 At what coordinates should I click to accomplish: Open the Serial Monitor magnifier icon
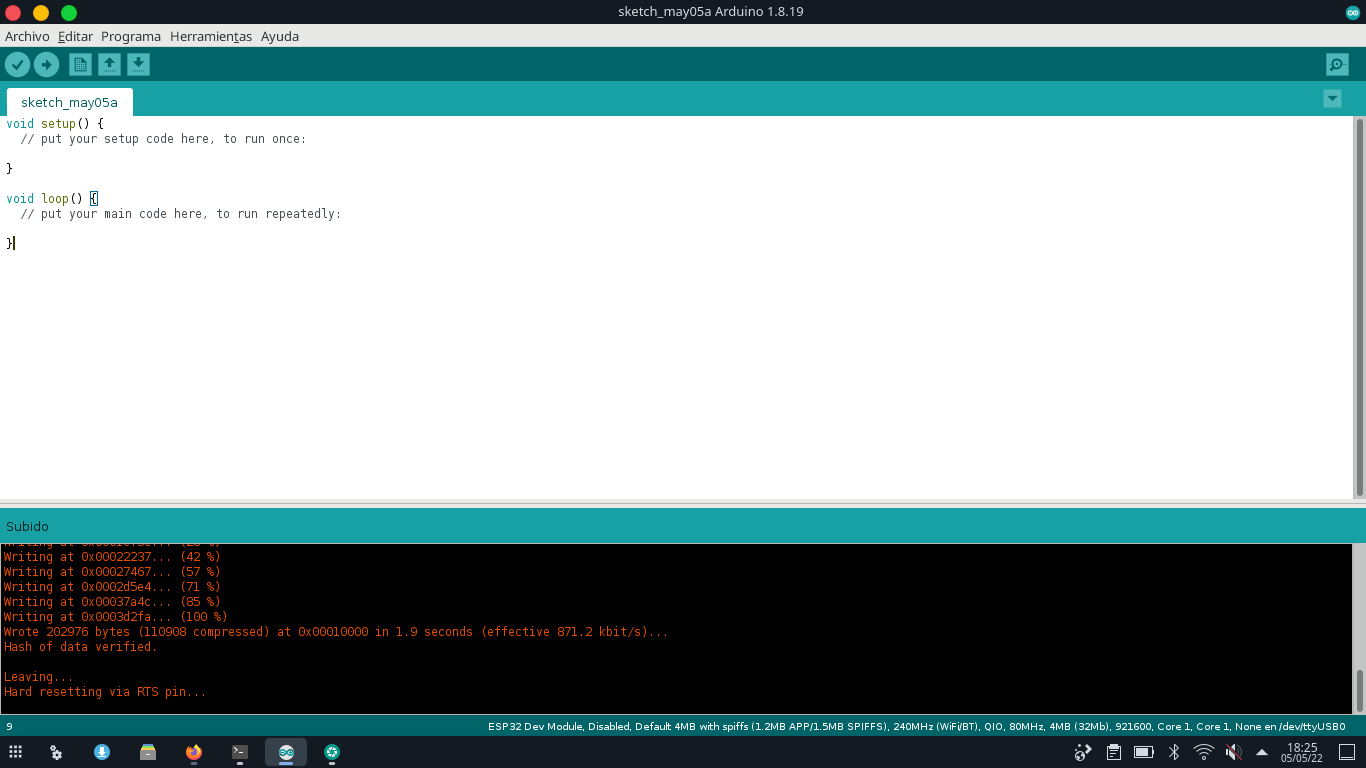pyautogui.click(x=1337, y=65)
